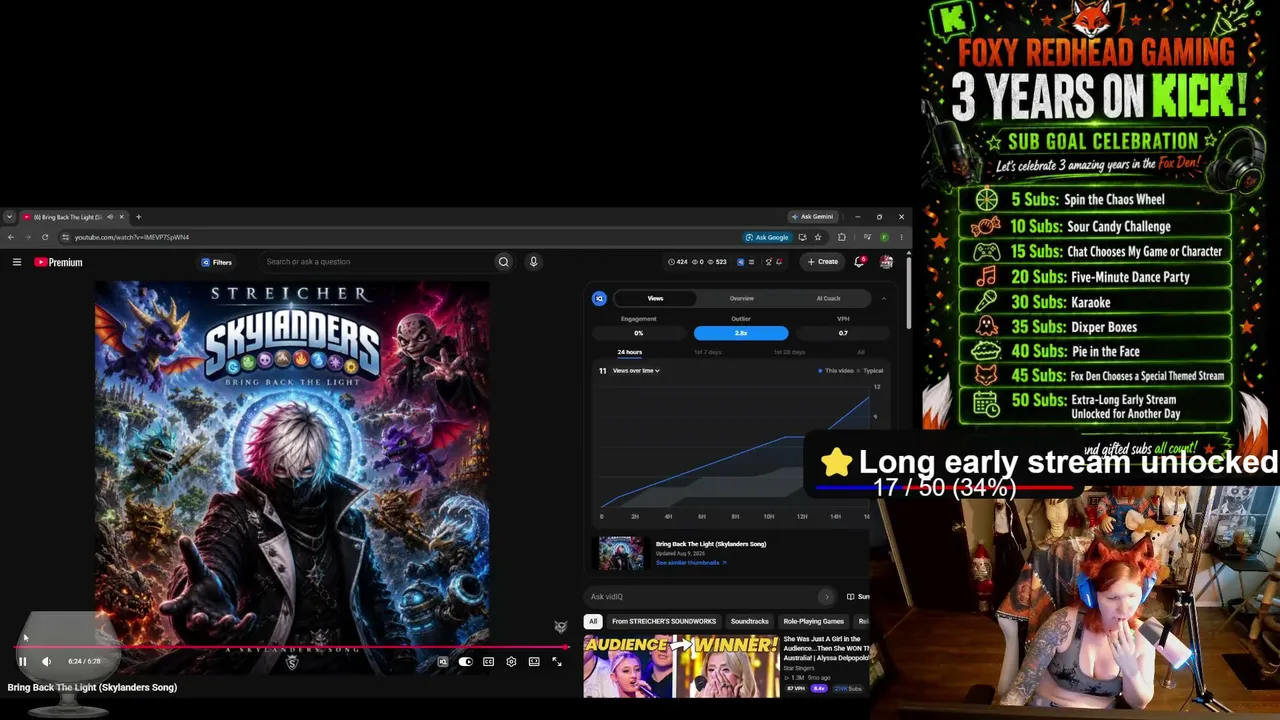Go to YouTube Premium home logo
1280x720 pixels.
point(58,262)
